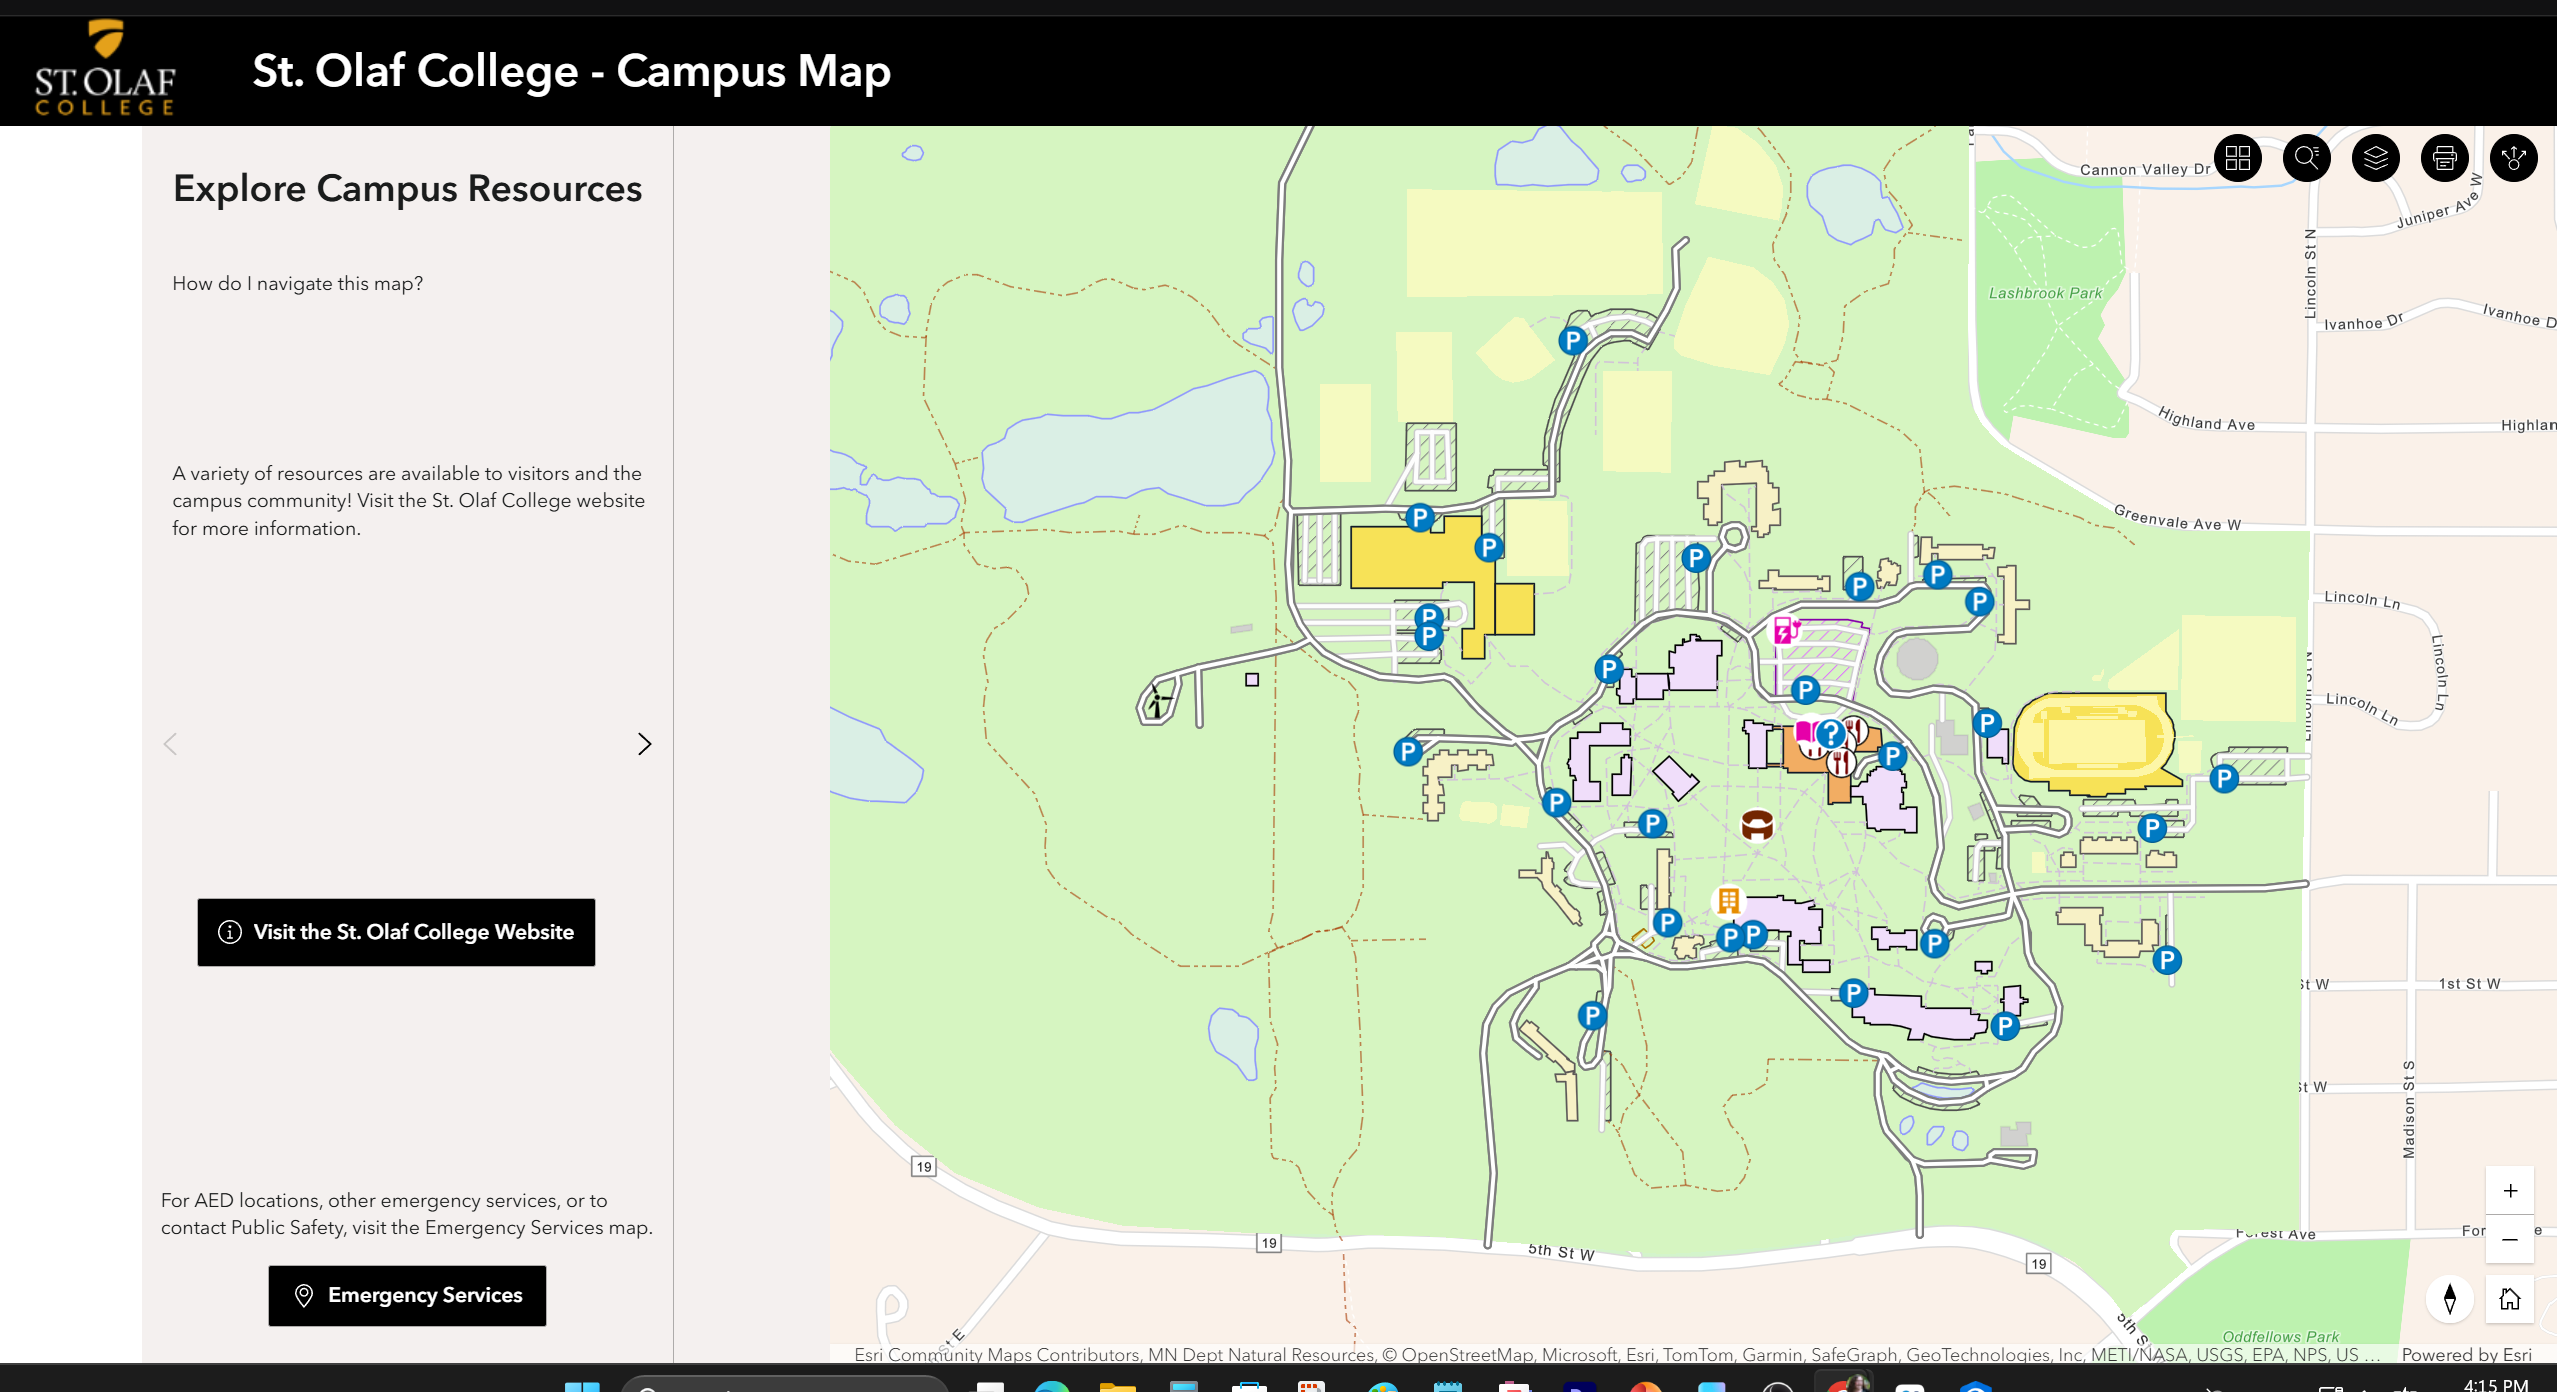Screen dimensions: 2557x1392
Task: Open the print map tool
Action: pyautogui.click(x=2445, y=158)
